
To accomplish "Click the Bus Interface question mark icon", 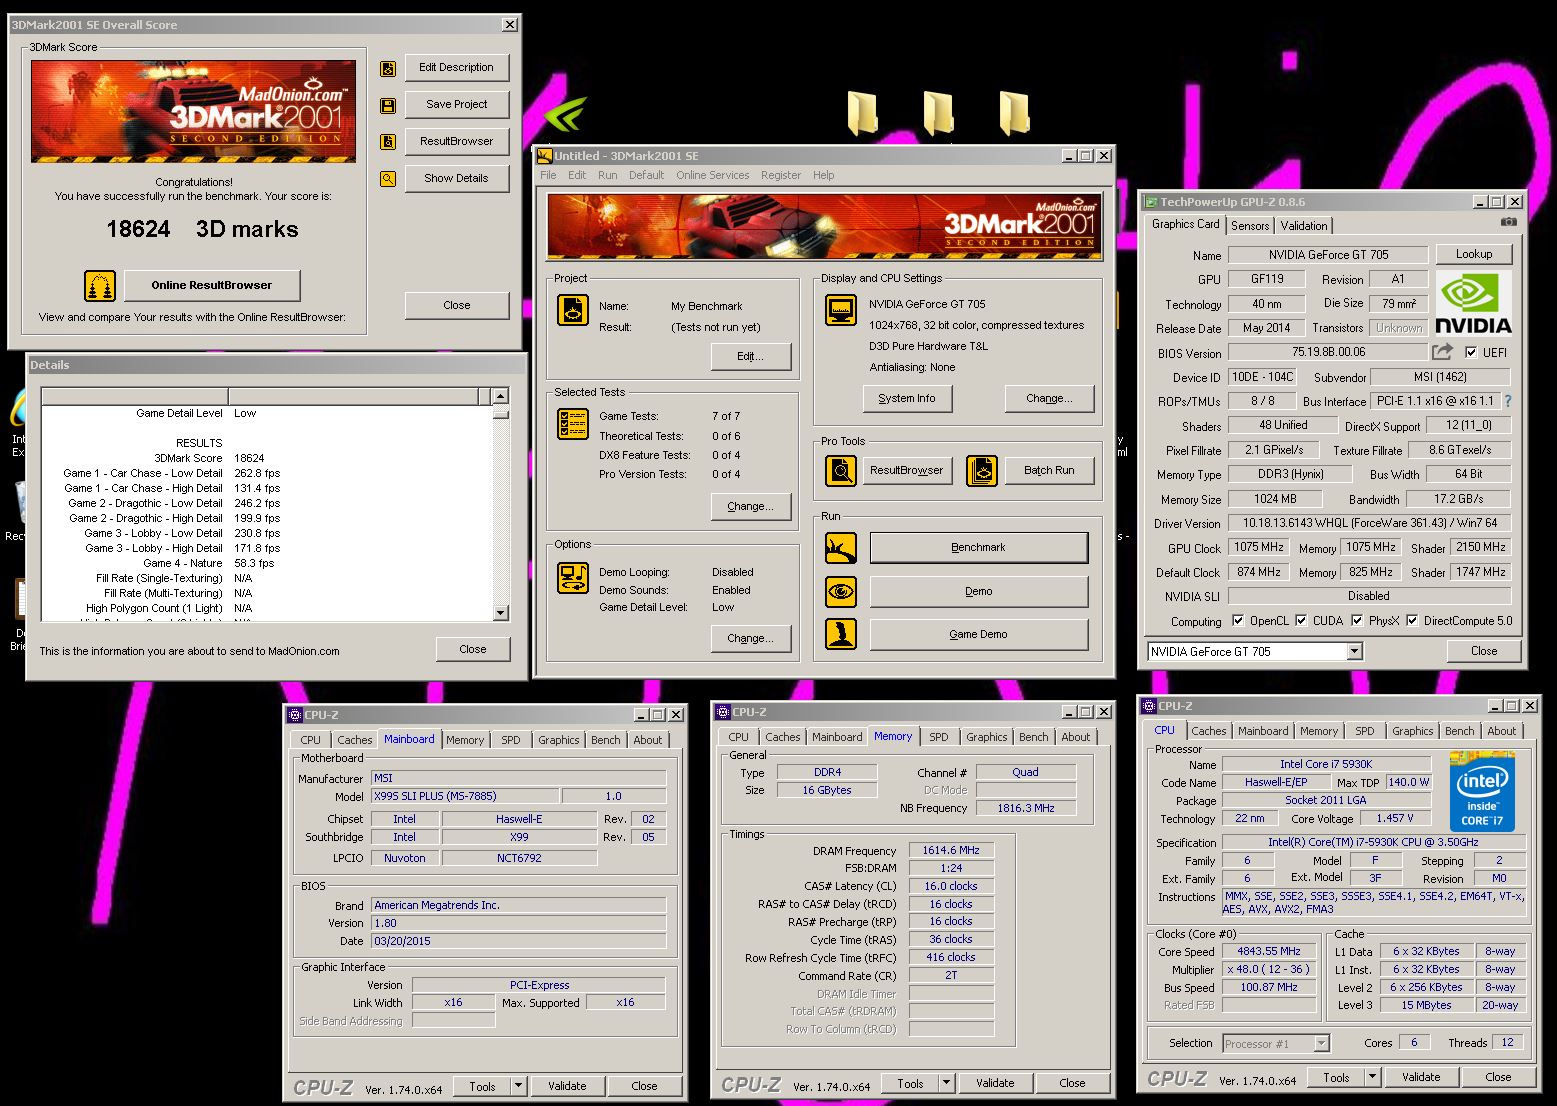I will pyautogui.click(x=1508, y=401).
